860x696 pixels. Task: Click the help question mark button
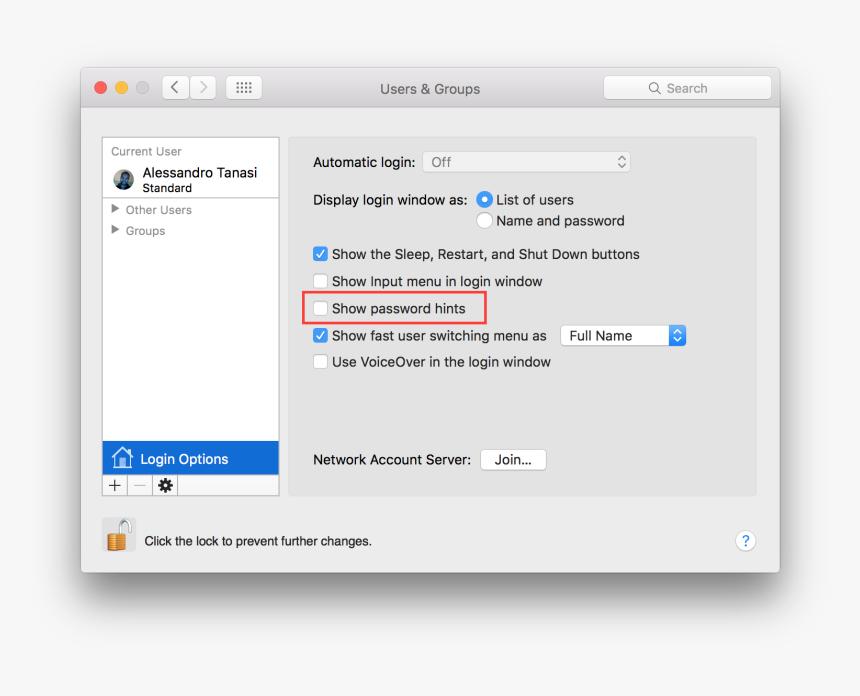coord(745,541)
